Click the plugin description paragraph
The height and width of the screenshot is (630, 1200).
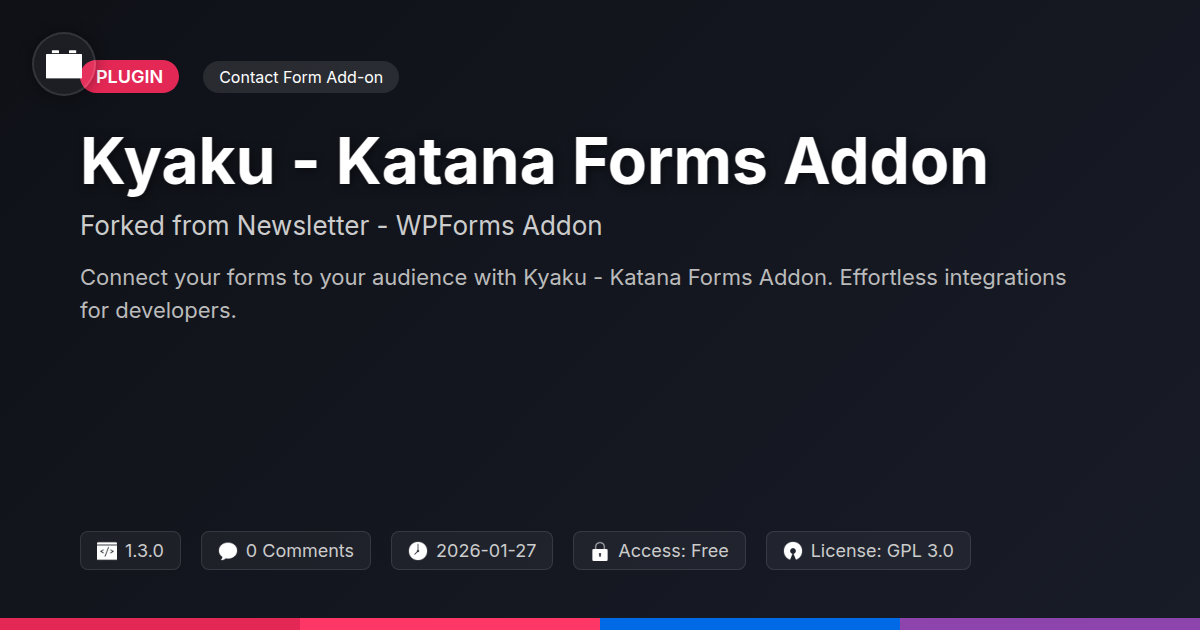pyautogui.click(x=573, y=294)
